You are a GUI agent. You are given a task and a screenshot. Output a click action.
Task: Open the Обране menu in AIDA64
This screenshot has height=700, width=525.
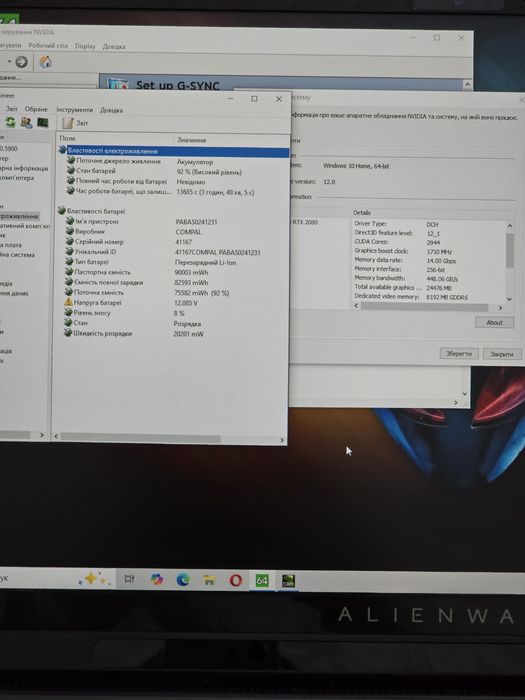point(36,109)
